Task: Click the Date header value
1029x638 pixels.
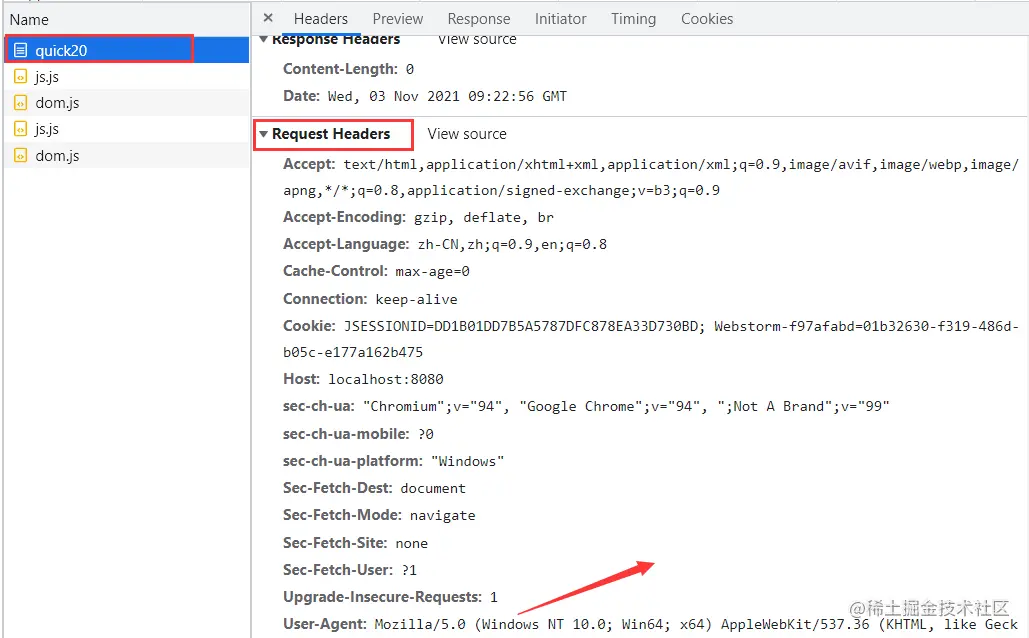Action: [447, 96]
